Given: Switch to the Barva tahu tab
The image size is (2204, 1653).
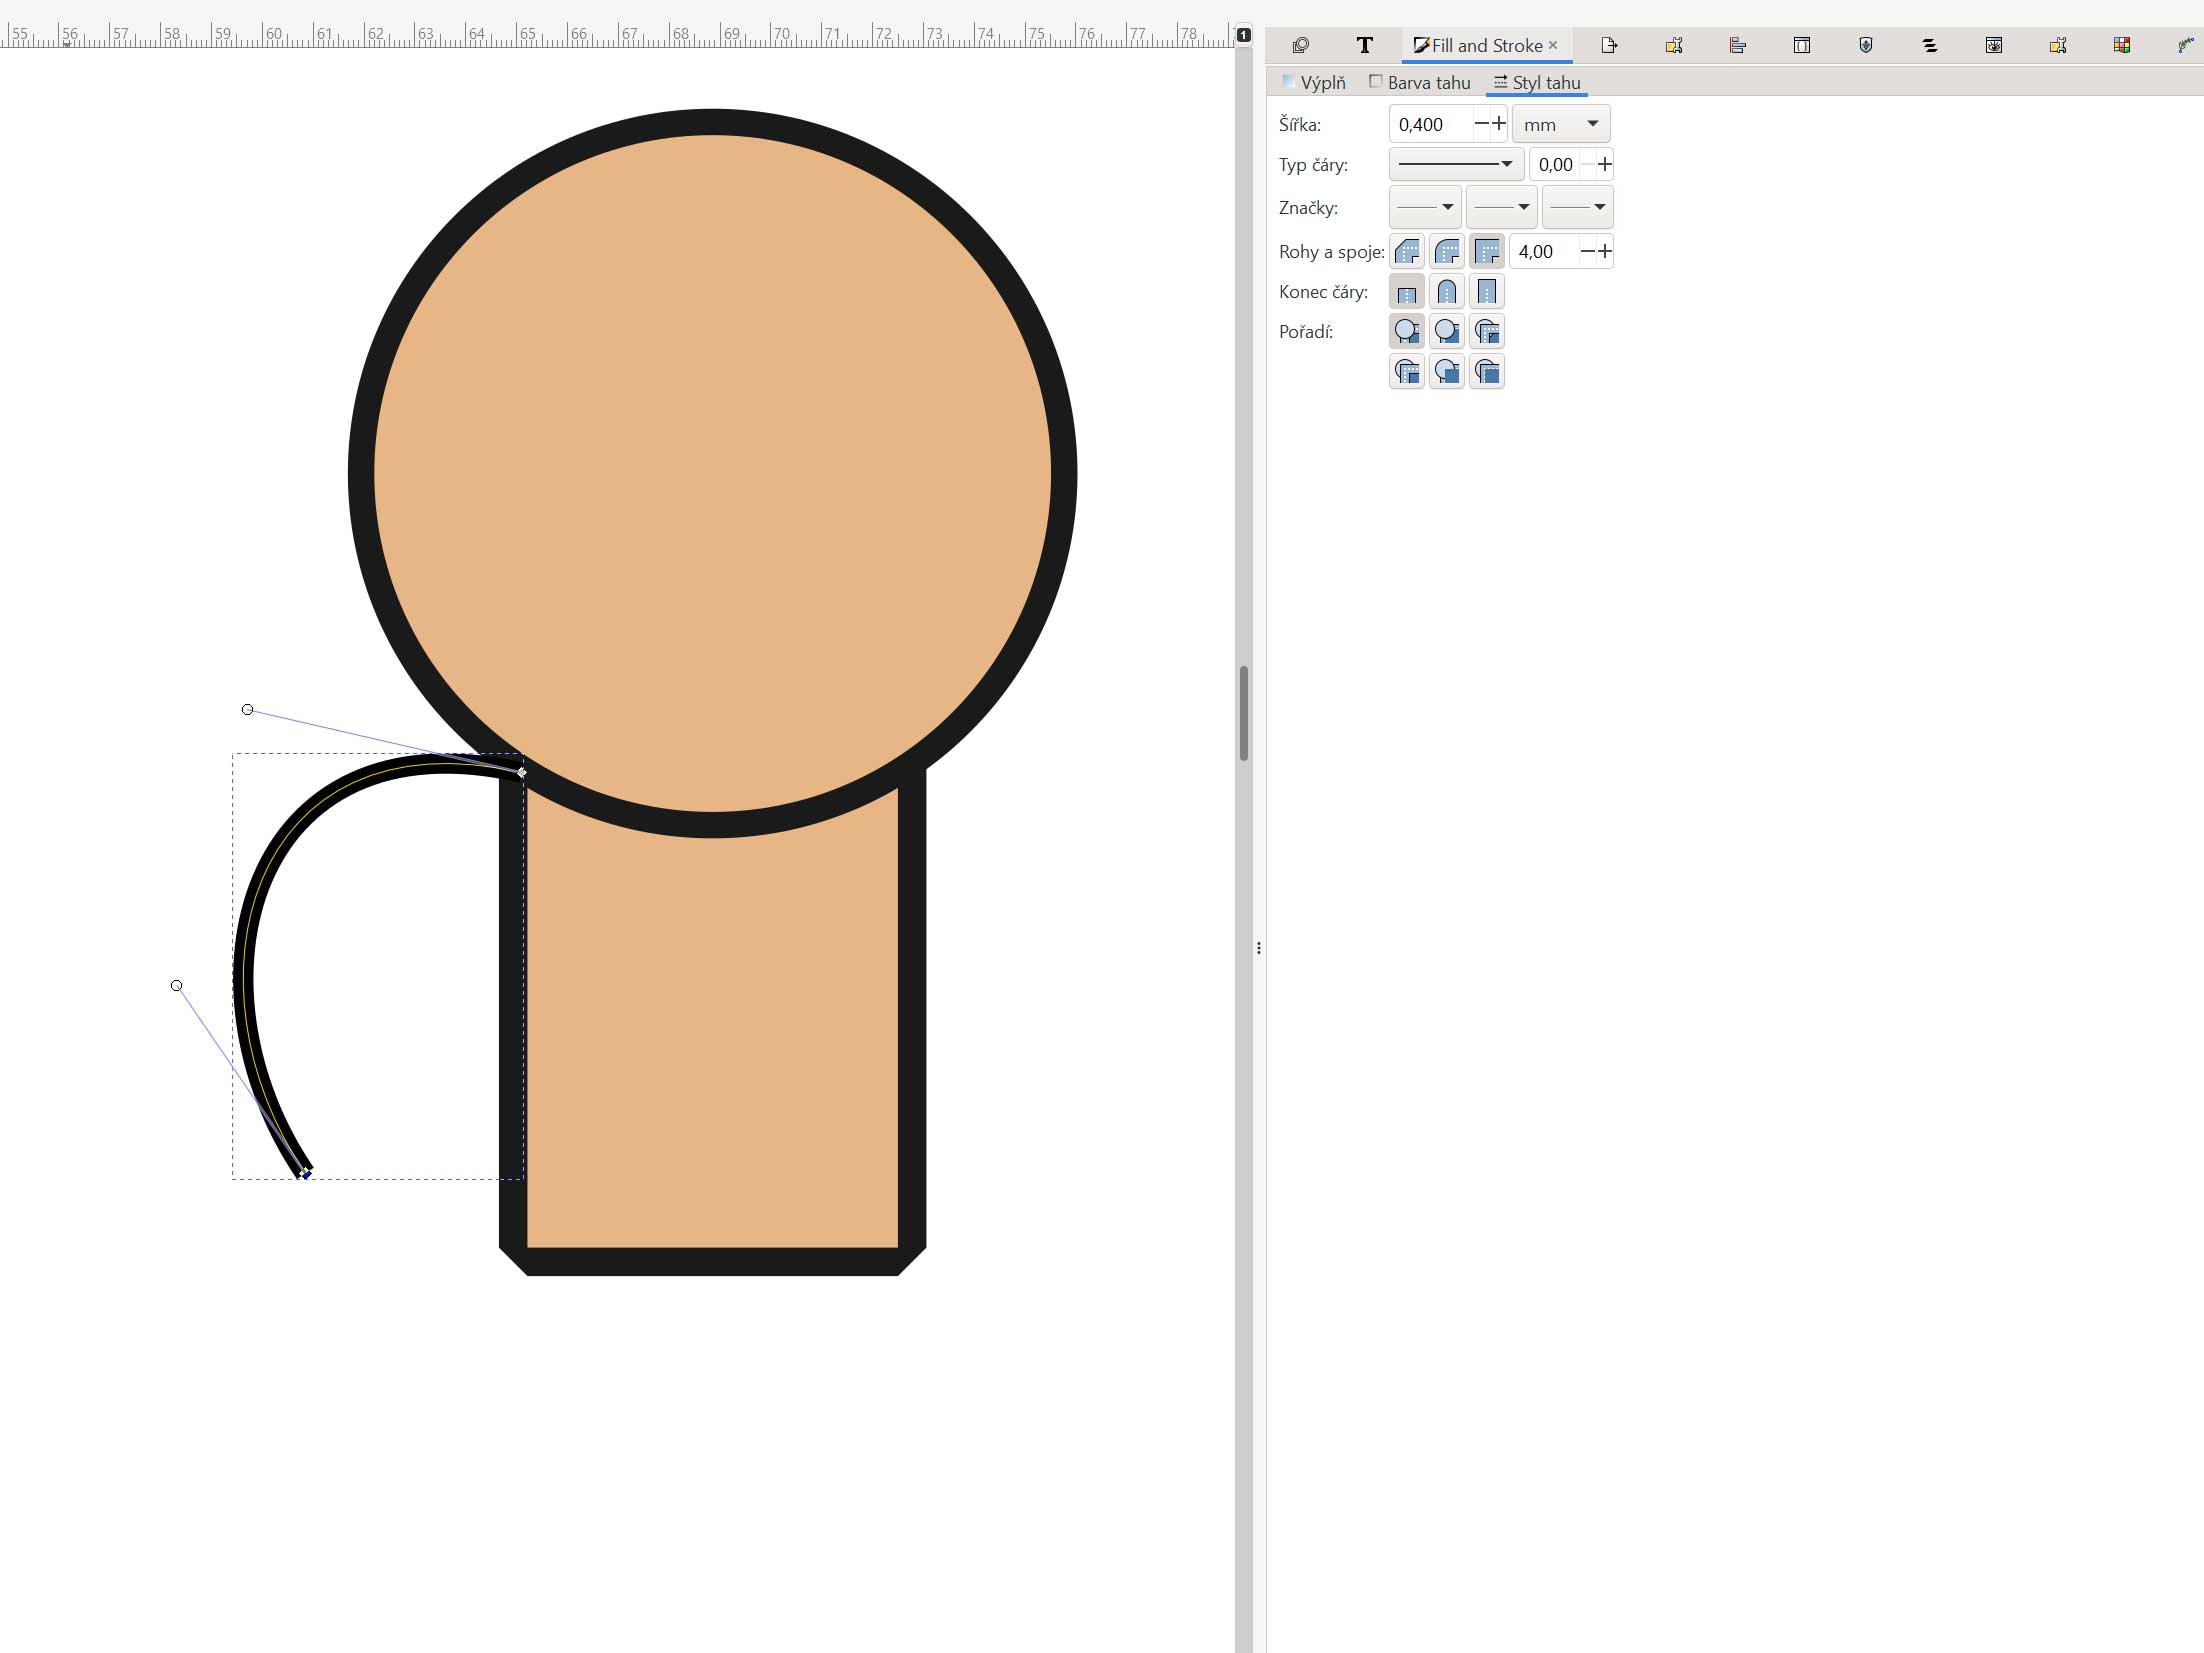Looking at the screenshot, I should [1420, 83].
